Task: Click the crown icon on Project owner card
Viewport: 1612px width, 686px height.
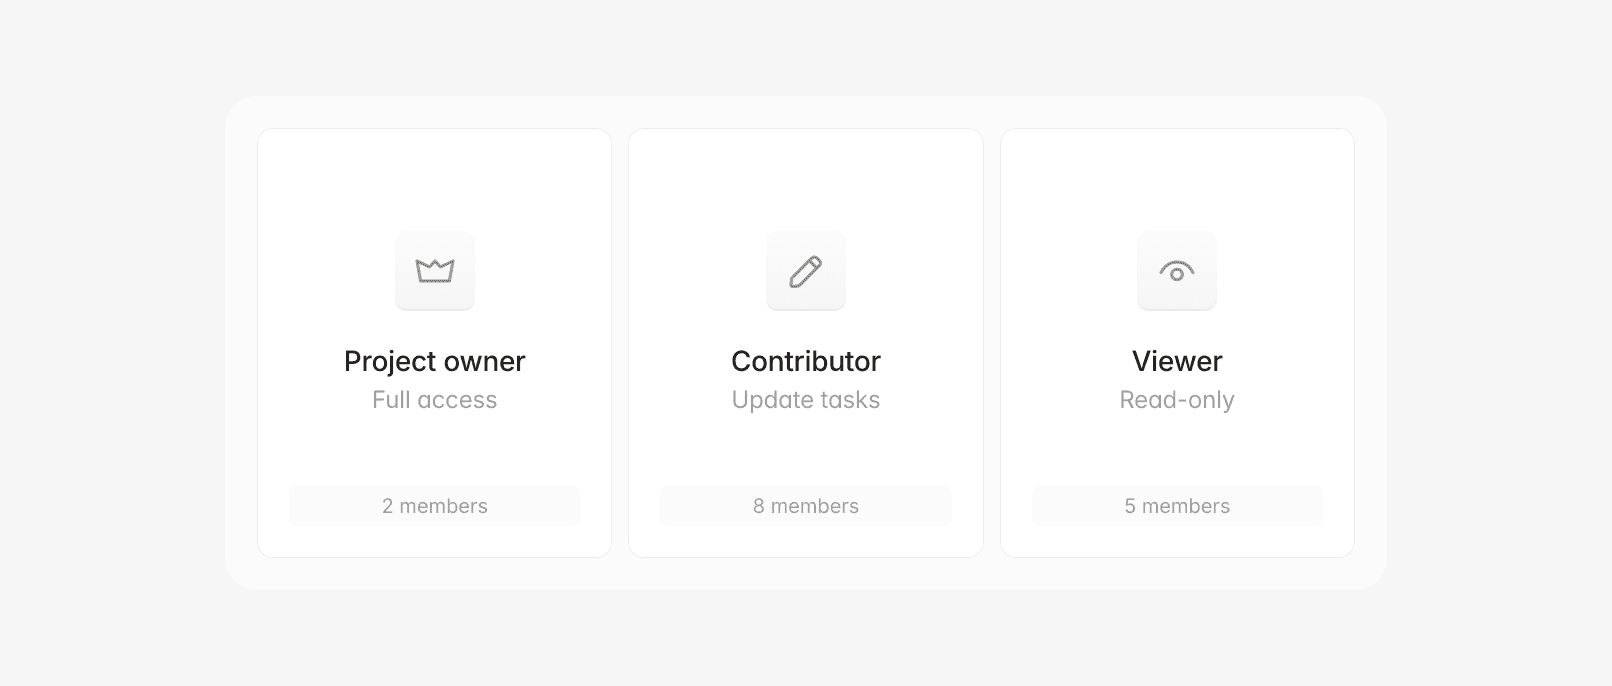Action: click(435, 270)
